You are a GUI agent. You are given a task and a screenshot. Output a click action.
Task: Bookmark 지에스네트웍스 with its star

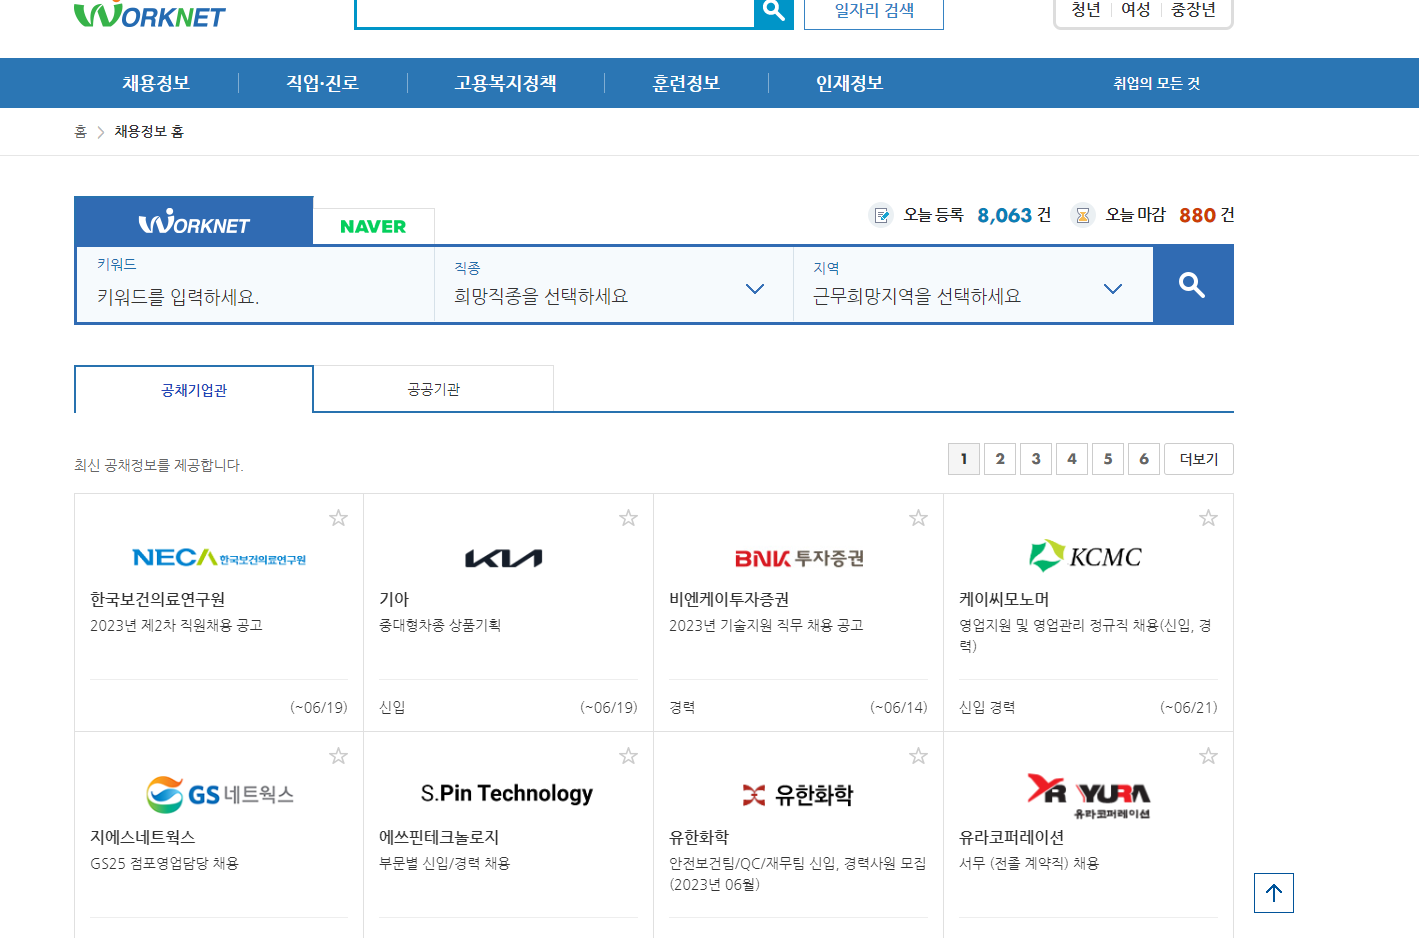pos(338,756)
